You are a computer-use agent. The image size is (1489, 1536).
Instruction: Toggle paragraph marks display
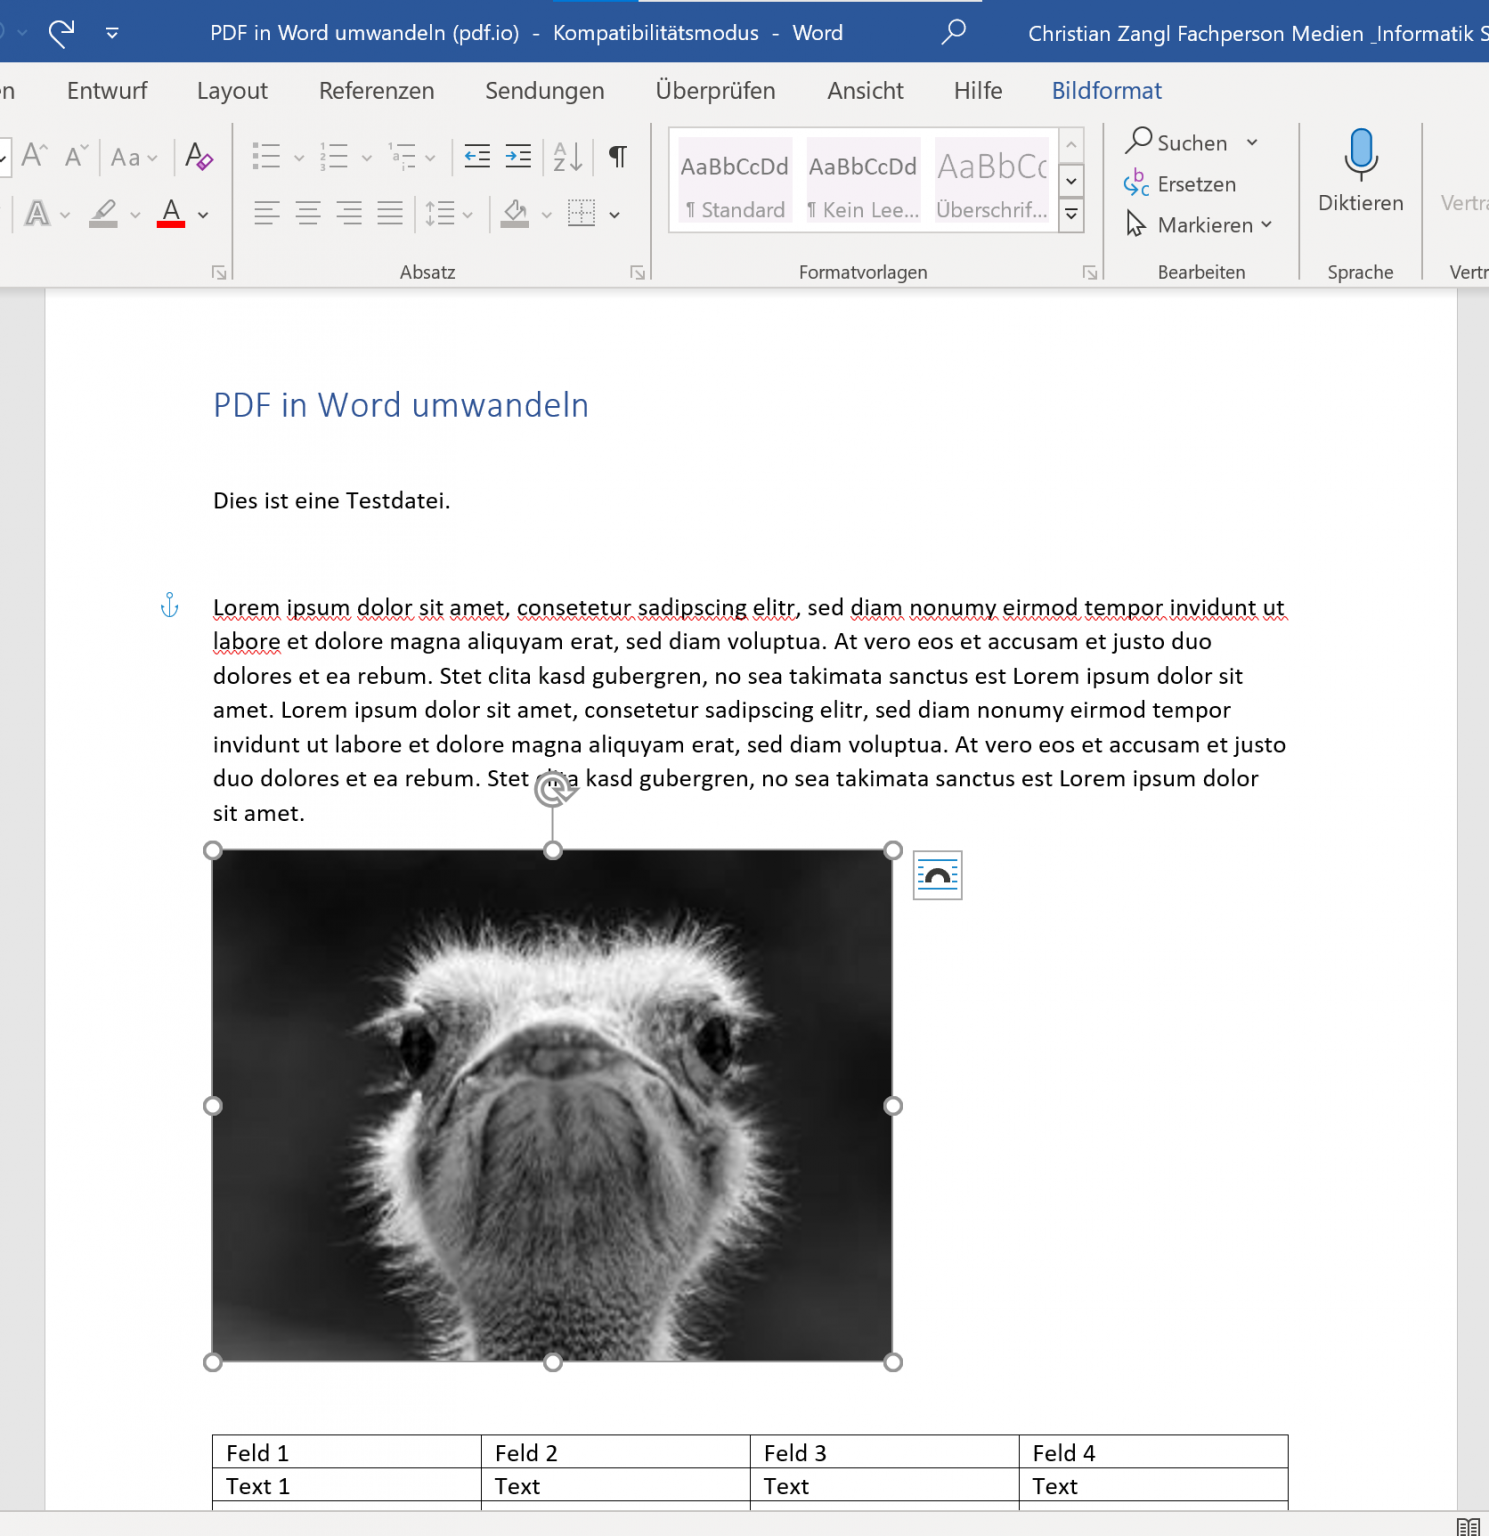click(616, 157)
